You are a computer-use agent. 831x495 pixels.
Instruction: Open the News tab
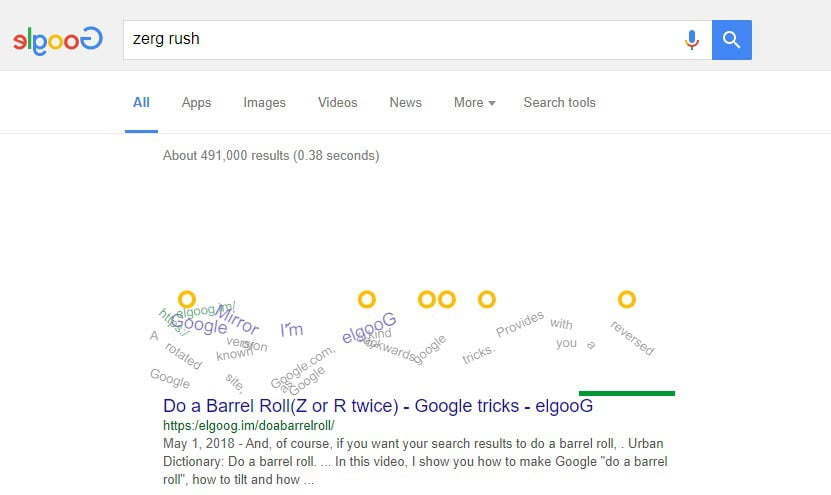point(405,102)
